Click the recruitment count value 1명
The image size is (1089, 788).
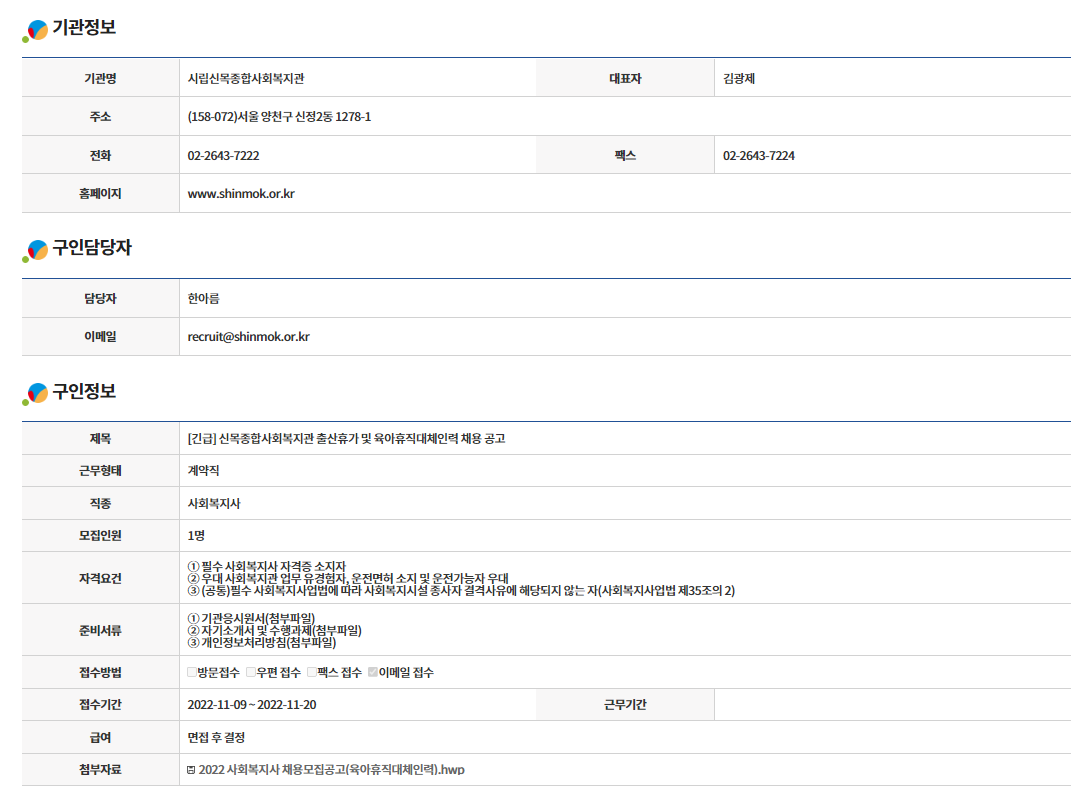(196, 535)
